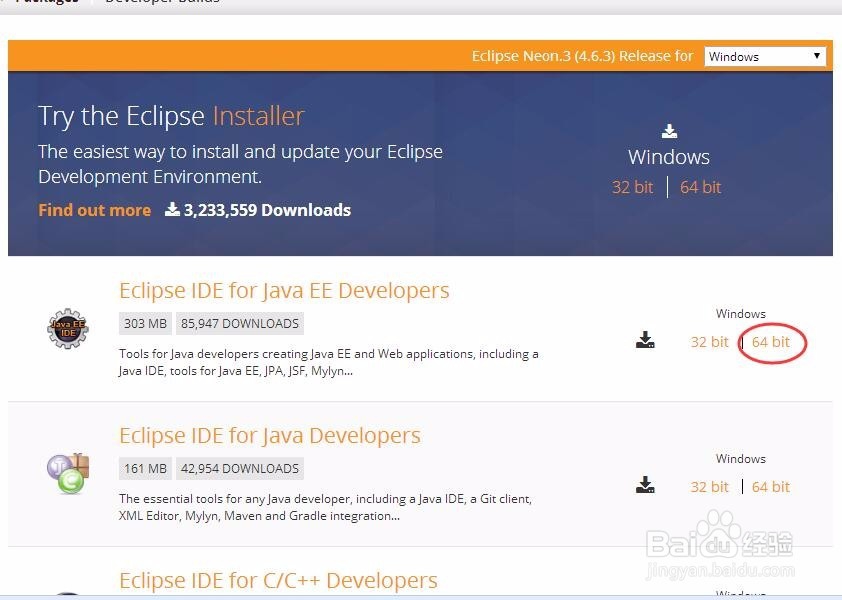
Task: Click the Windows label in the Java Developers row
Action: click(741, 459)
